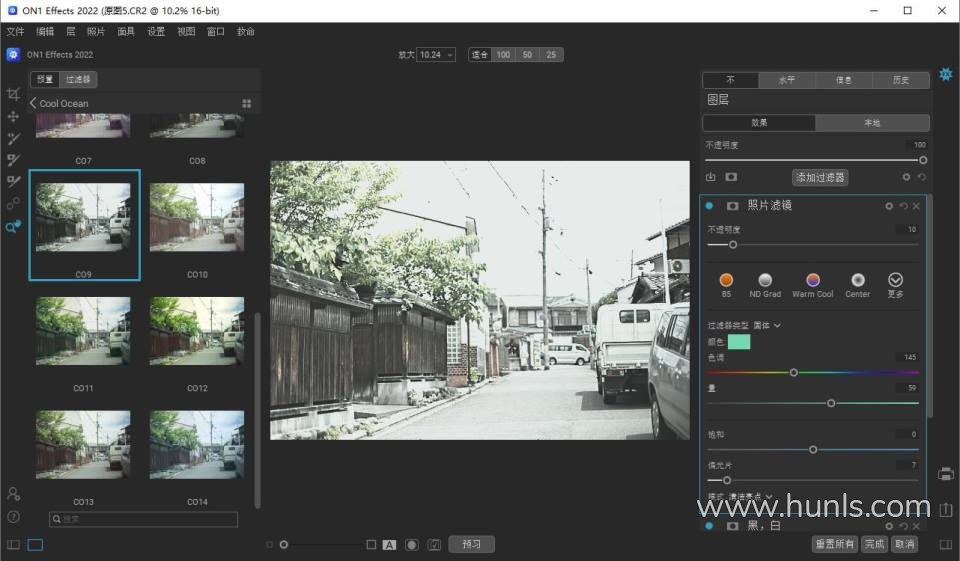Click 重置所有 reset all button
Viewport: 960px width, 561px height.
834,544
